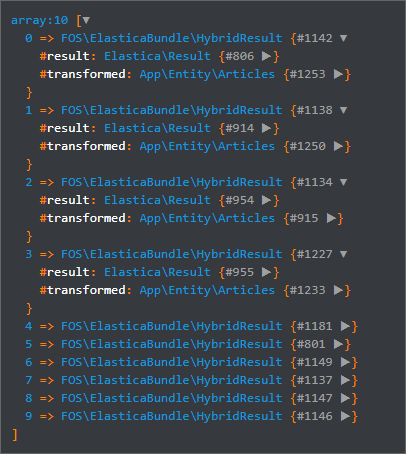
Task: Click App\Entity\Articles class beside #1250
Action: point(207,147)
